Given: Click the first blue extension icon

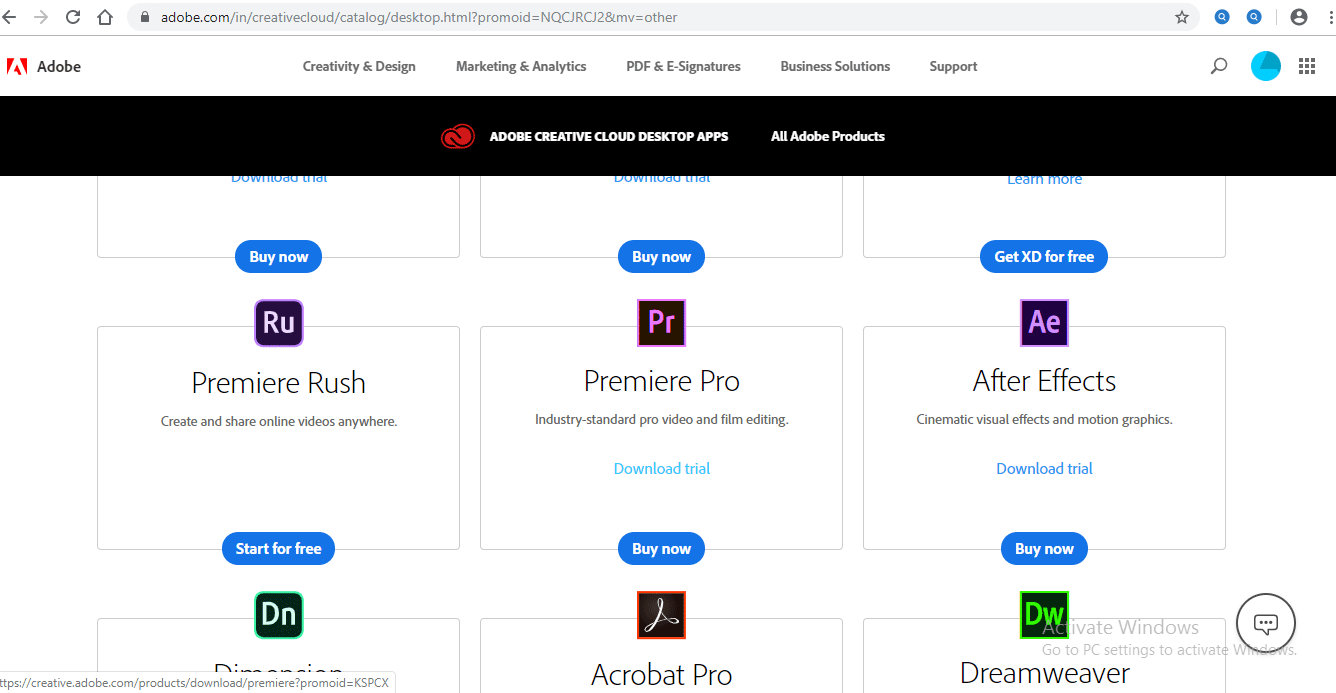Looking at the screenshot, I should pyautogui.click(x=1222, y=17).
